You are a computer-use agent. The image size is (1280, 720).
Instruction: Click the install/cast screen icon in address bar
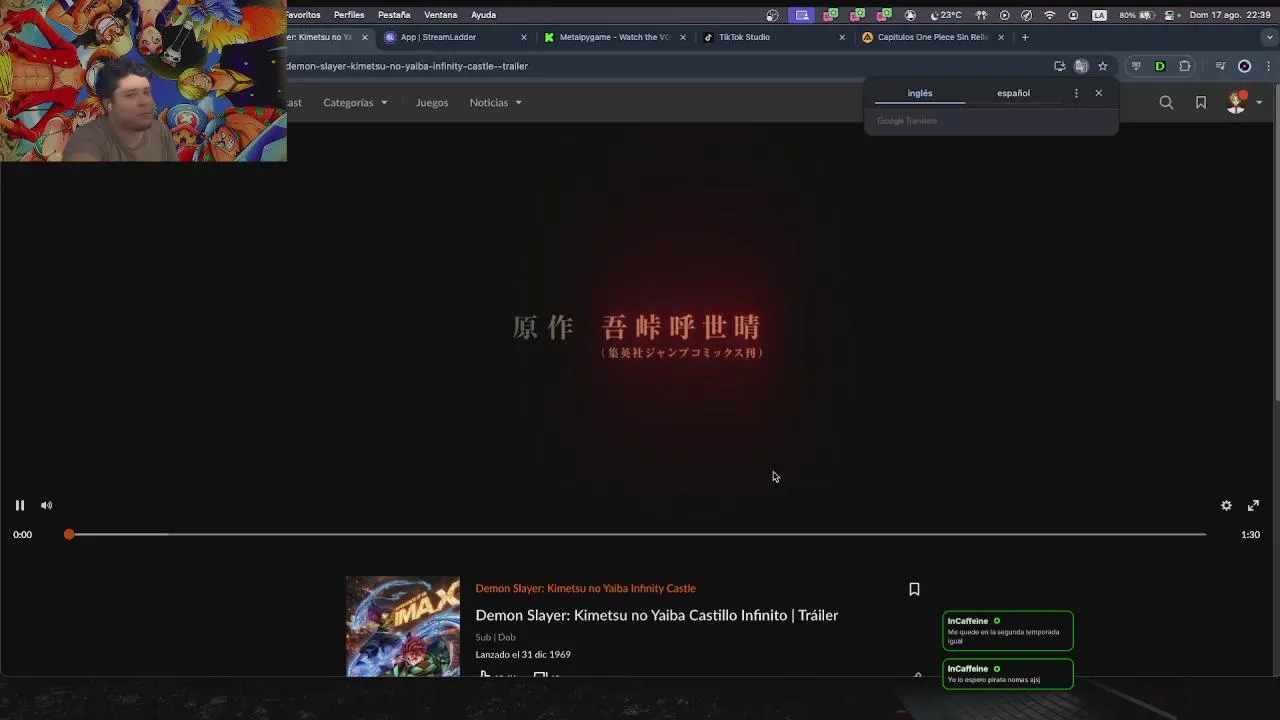coord(1059,66)
